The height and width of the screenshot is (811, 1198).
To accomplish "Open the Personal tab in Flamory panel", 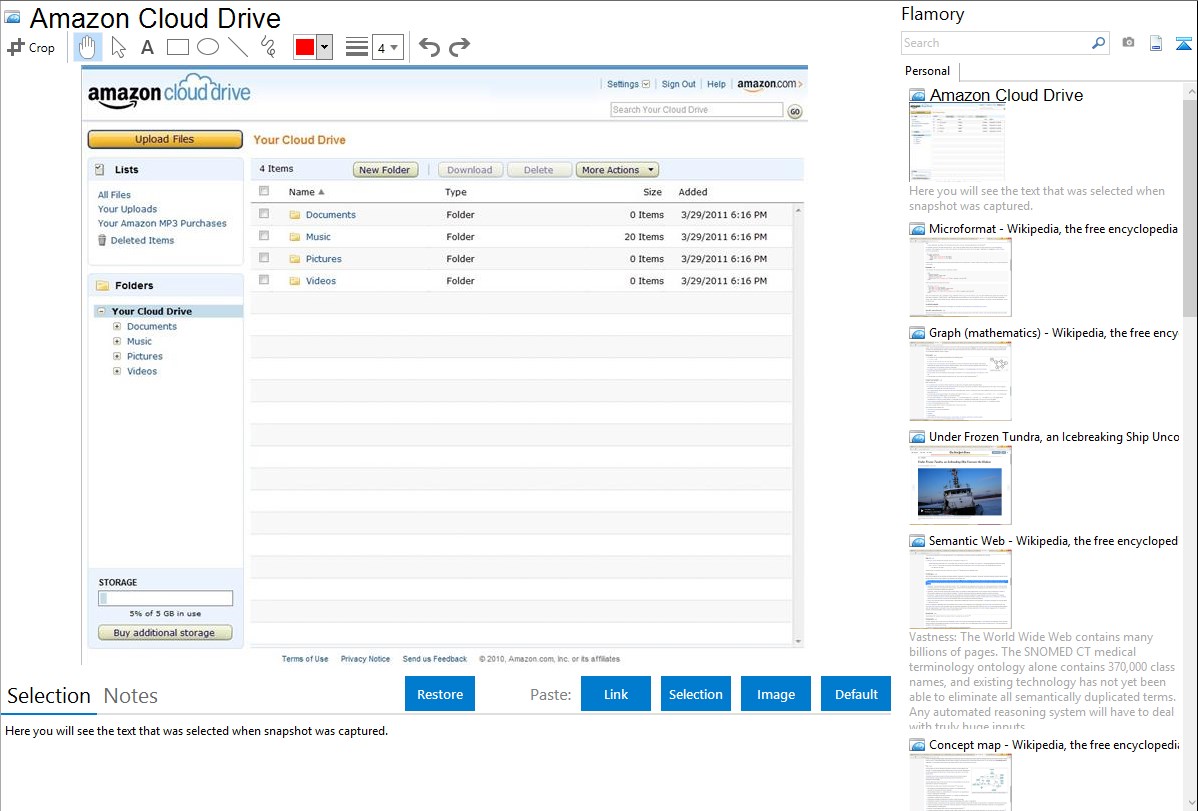I will pyautogui.click(x=928, y=71).
